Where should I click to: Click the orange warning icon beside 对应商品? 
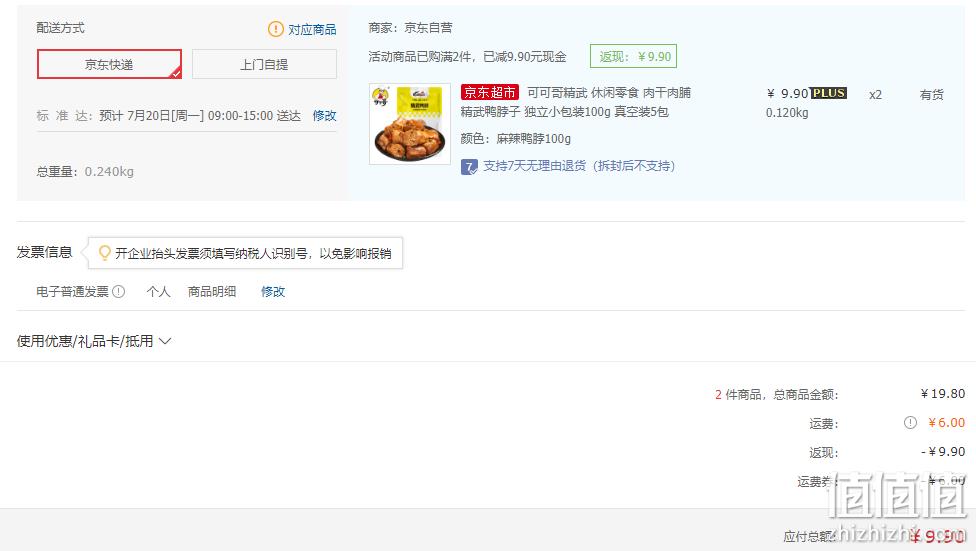coord(275,29)
